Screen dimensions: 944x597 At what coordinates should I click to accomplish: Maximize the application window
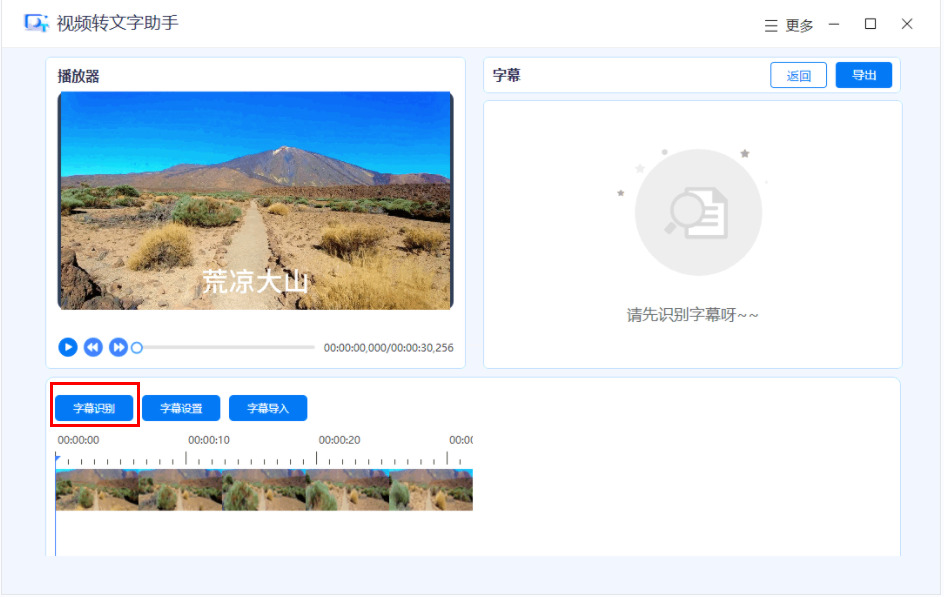click(x=870, y=24)
